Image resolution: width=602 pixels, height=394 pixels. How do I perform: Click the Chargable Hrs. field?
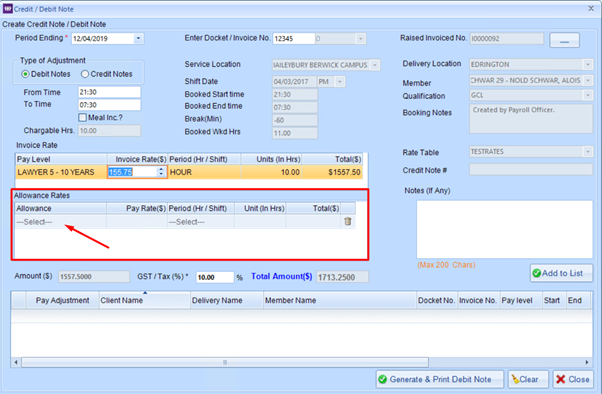pos(109,131)
